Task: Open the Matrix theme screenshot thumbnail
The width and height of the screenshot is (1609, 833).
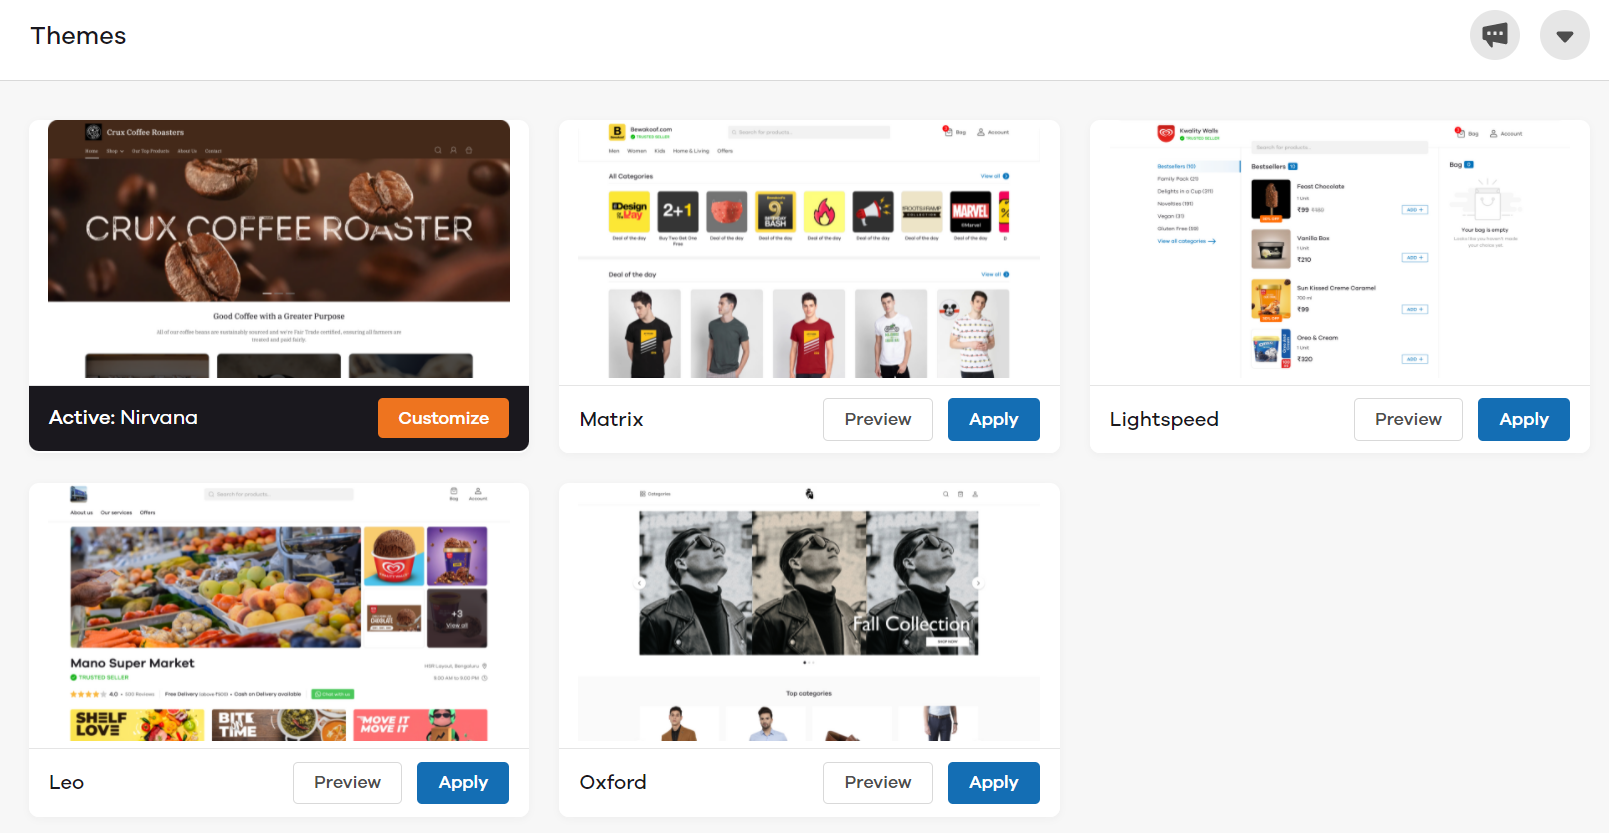Action: pyautogui.click(x=809, y=251)
